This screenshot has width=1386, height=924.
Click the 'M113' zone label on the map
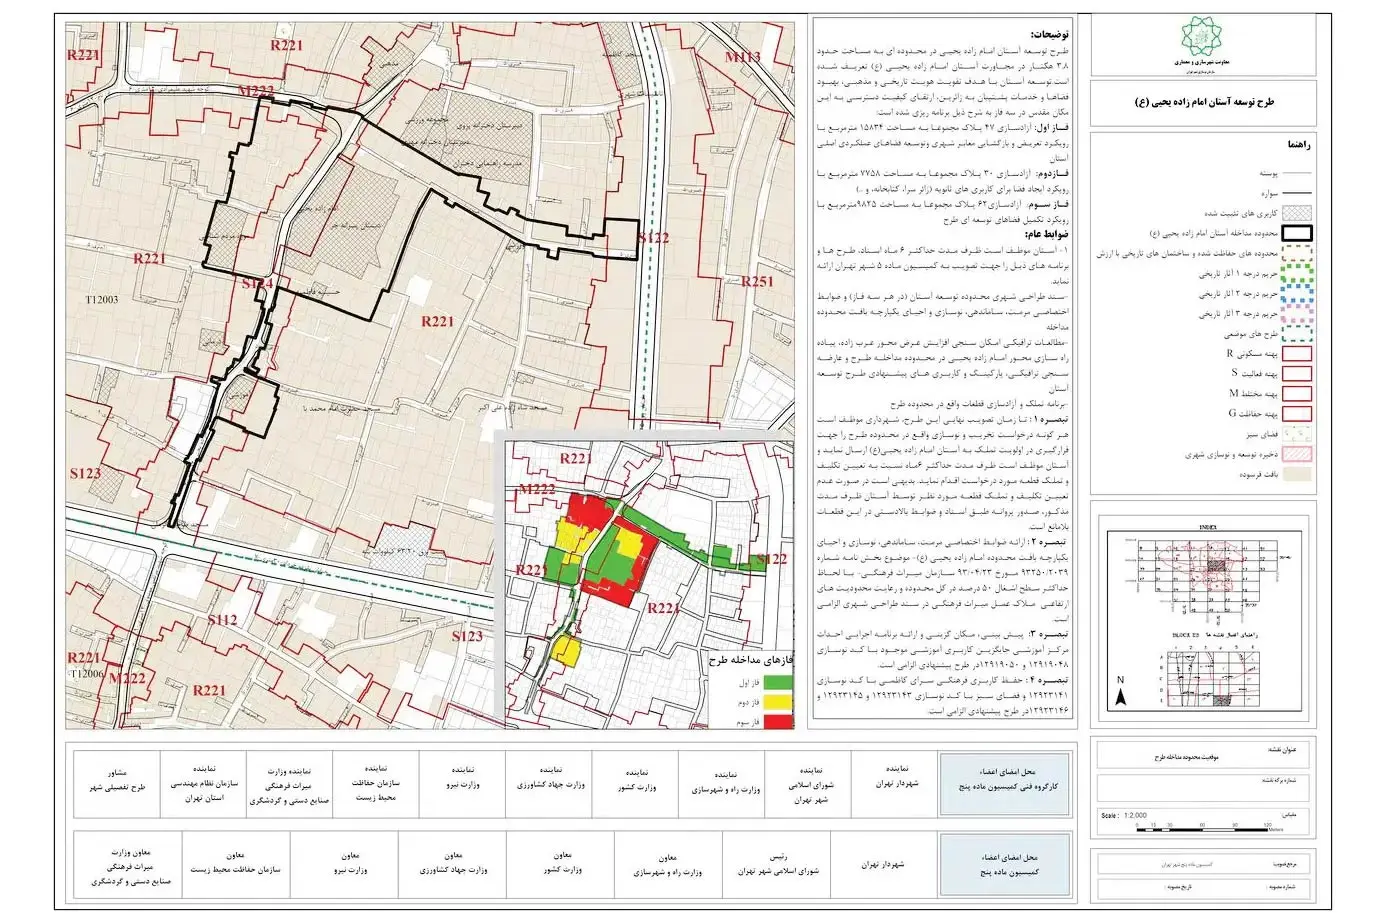pyautogui.click(x=743, y=57)
